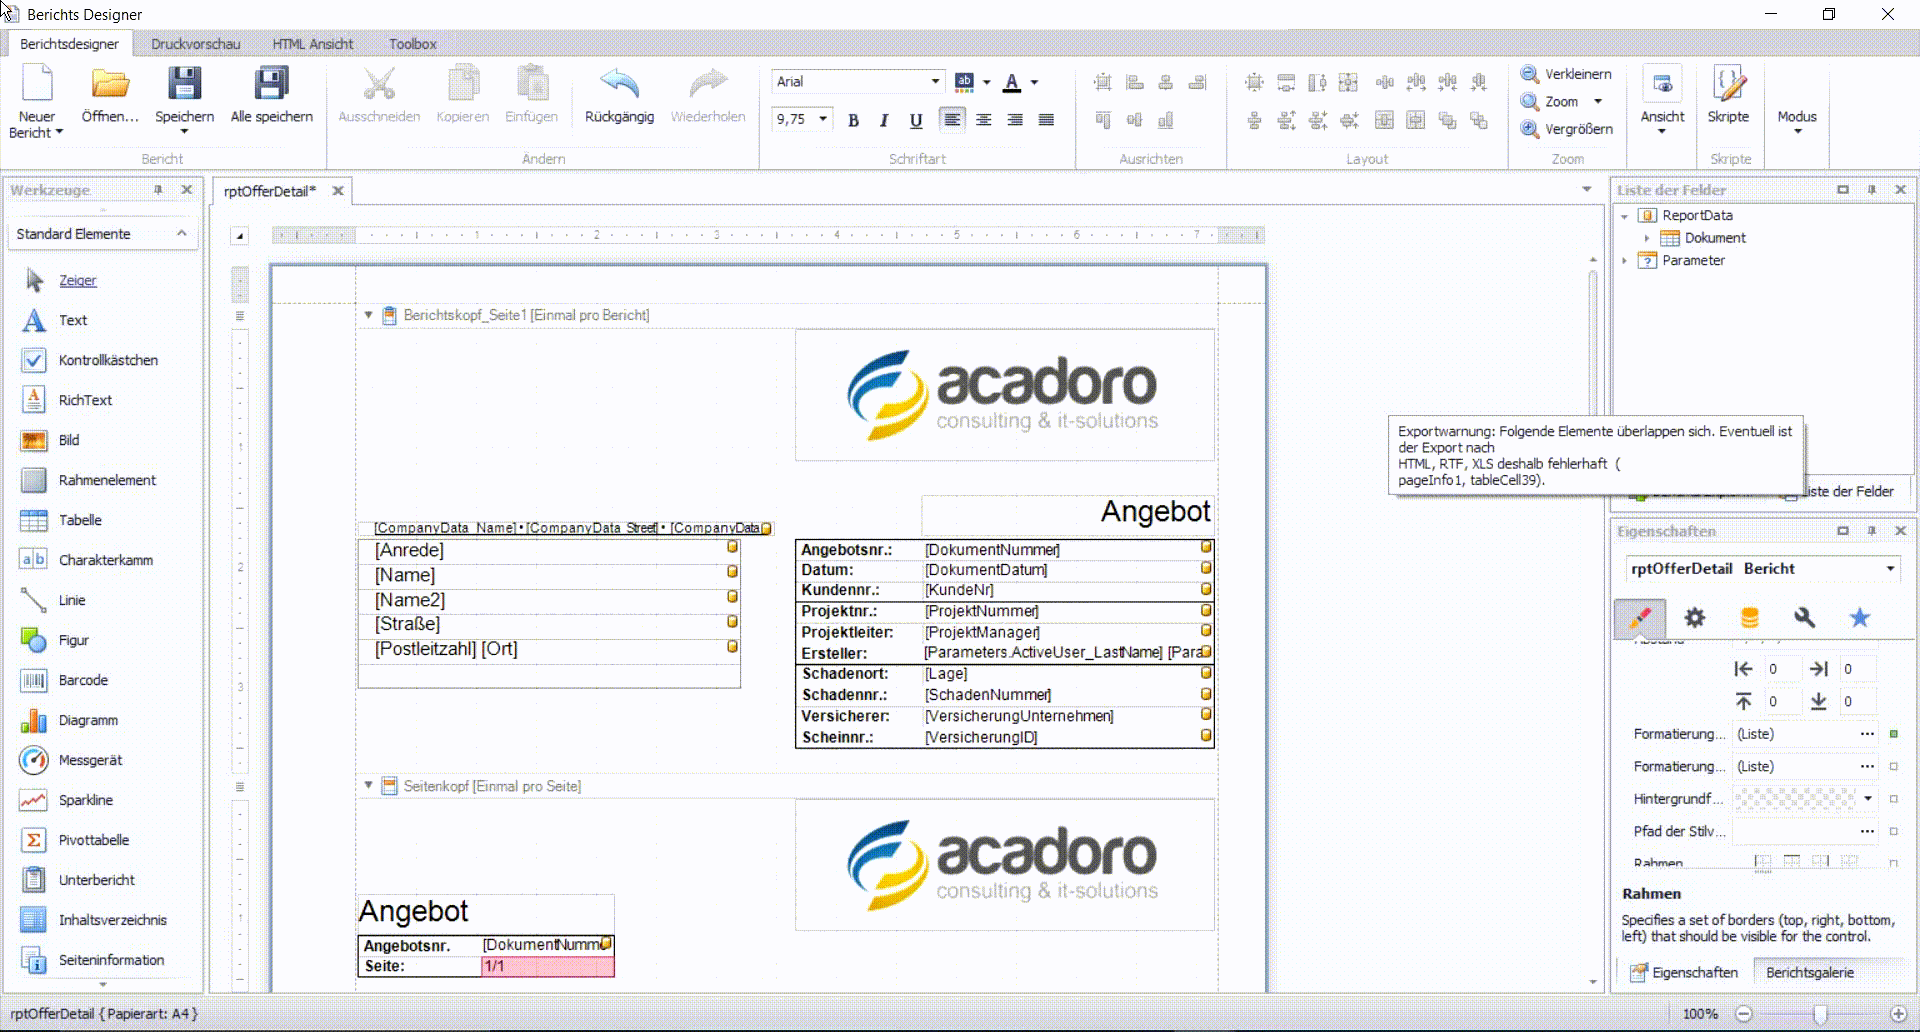
Task: Open the gear settings properties tab
Action: click(1694, 618)
